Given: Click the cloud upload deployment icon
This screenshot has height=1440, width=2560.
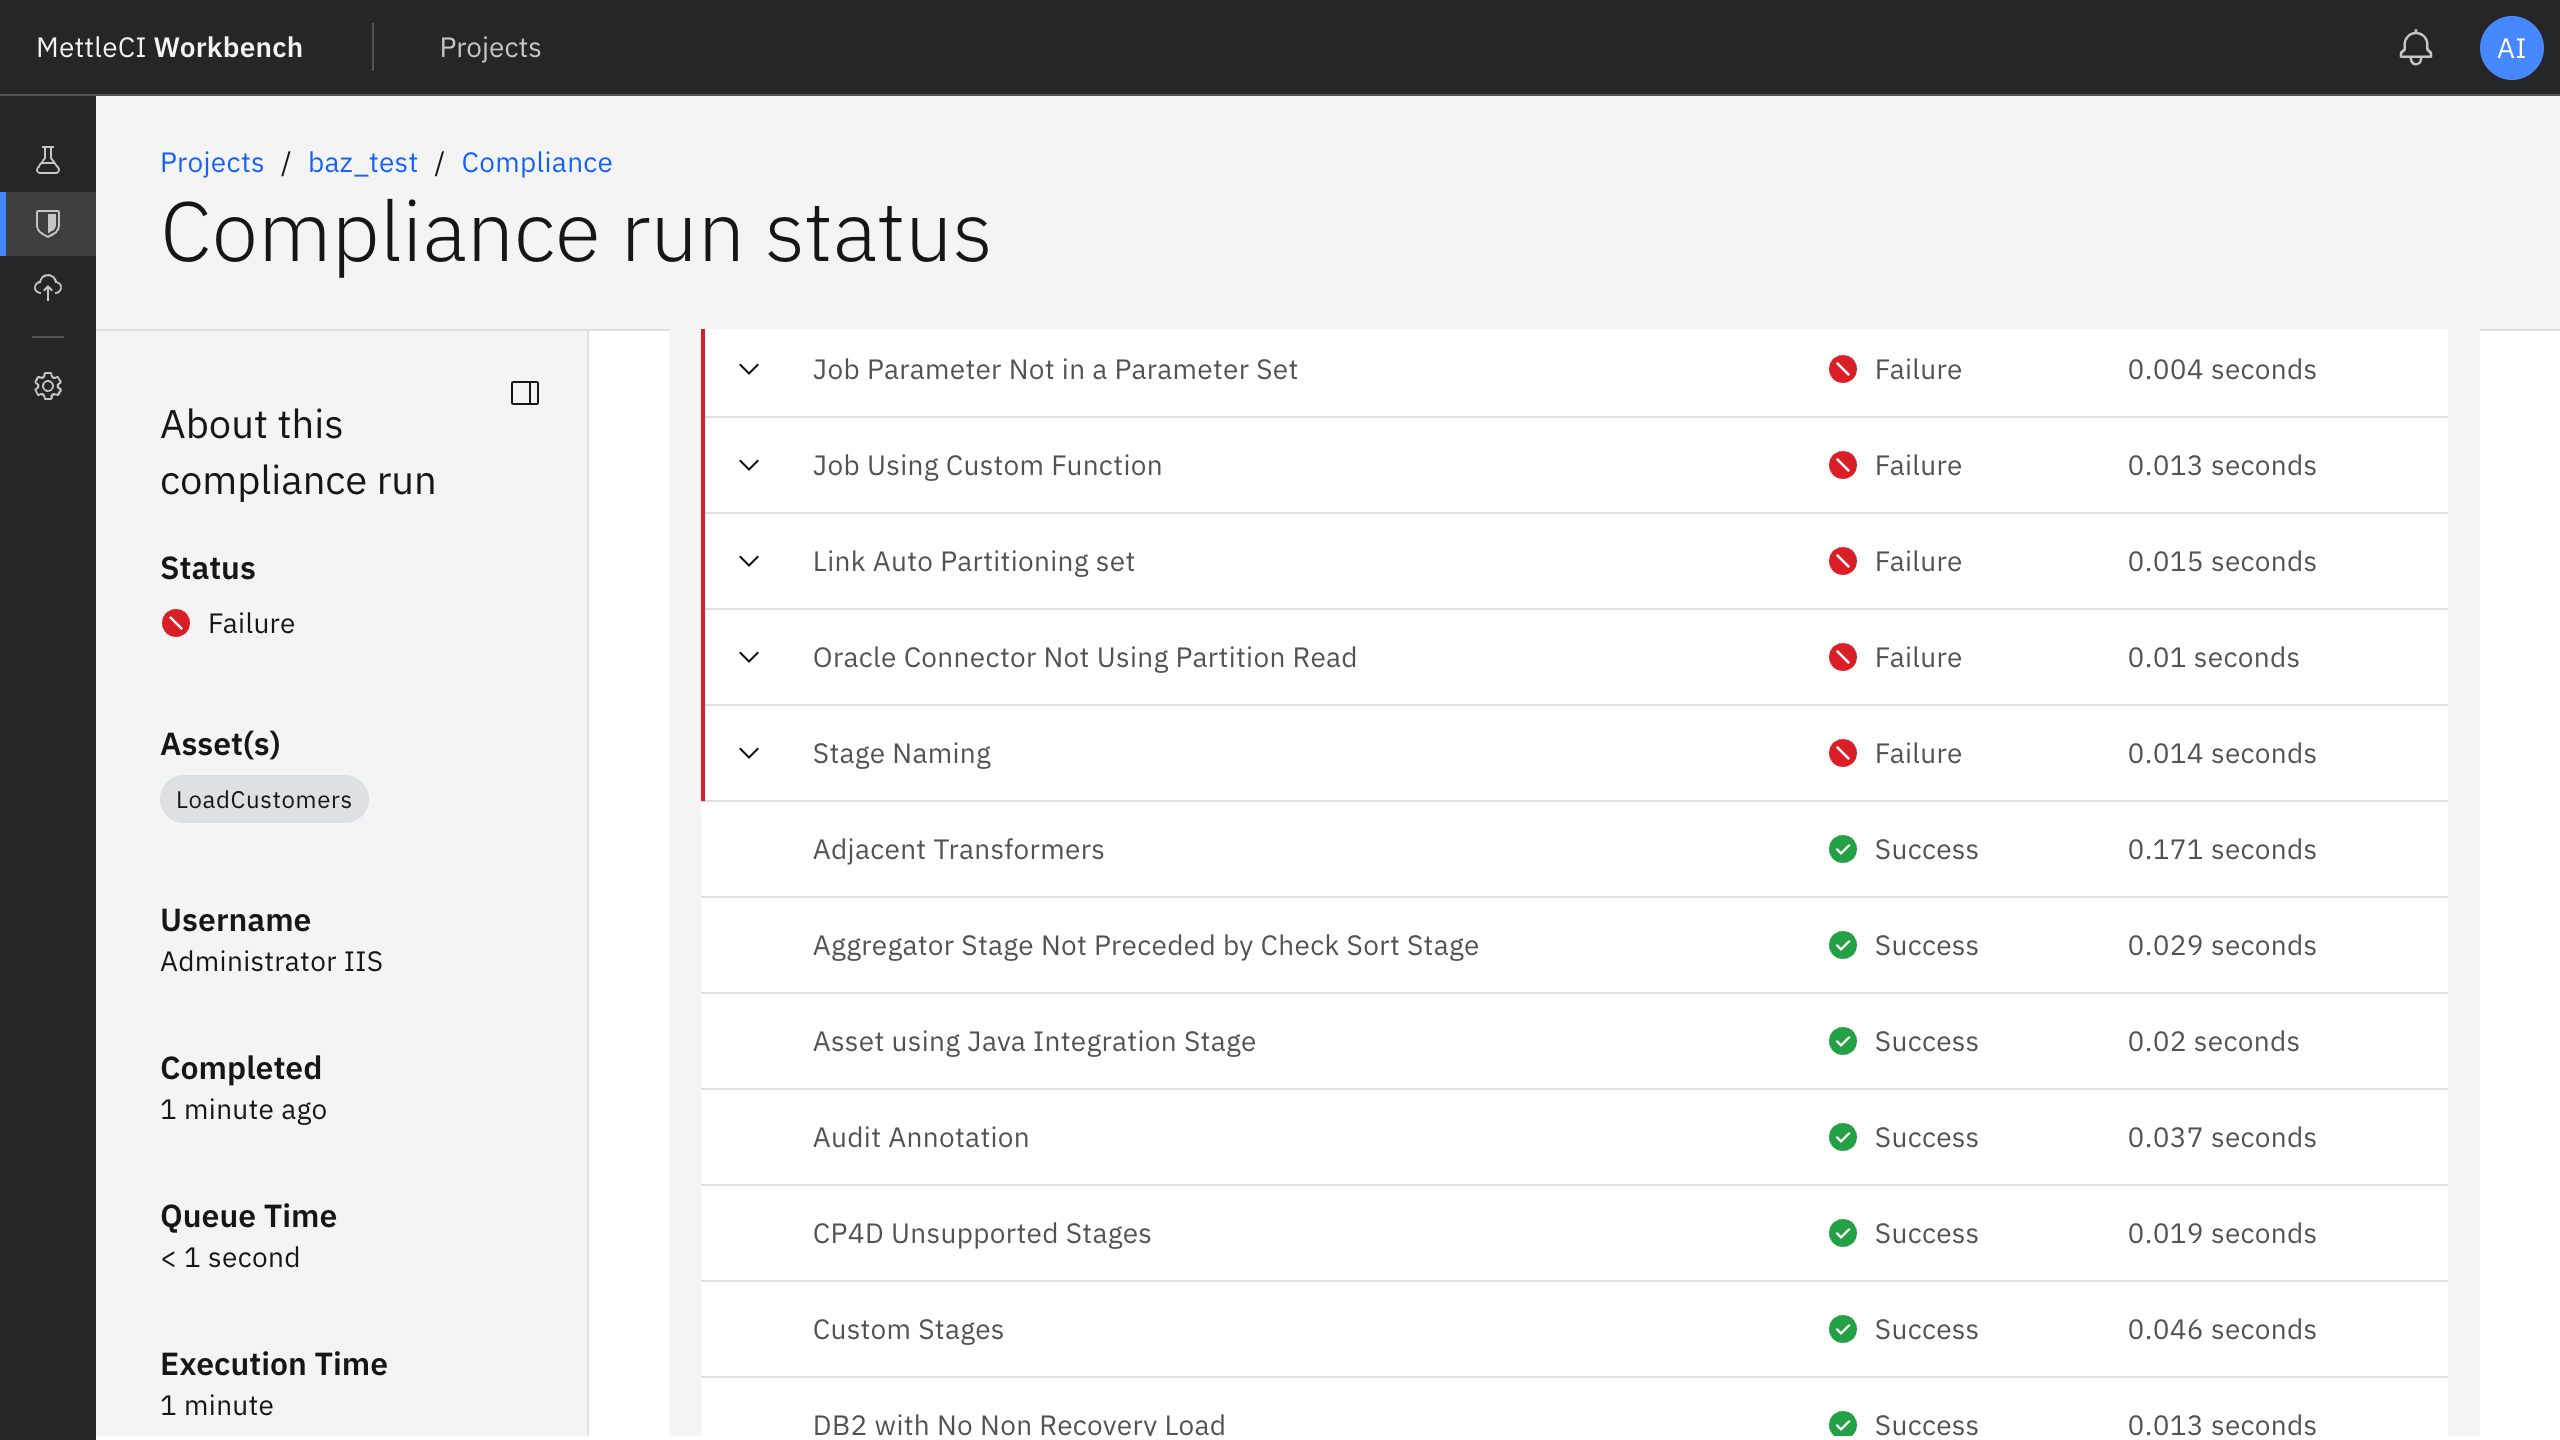Looking at the screenshot, I should (x=48, y=289).
